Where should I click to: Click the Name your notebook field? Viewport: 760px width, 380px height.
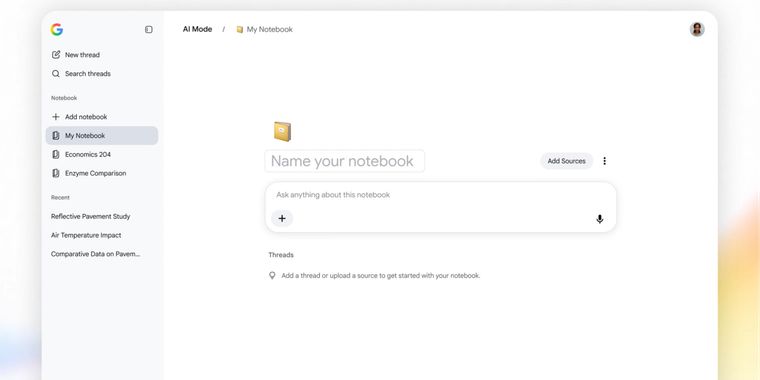click(x=345, y=161)
